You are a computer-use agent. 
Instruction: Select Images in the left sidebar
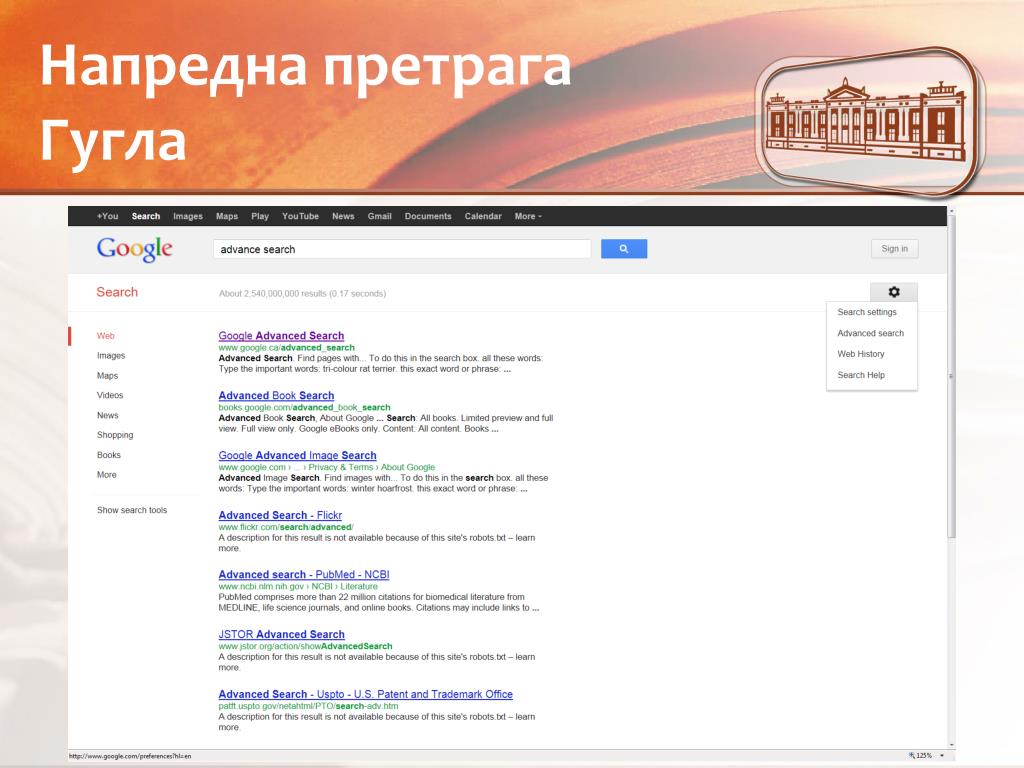110,355
